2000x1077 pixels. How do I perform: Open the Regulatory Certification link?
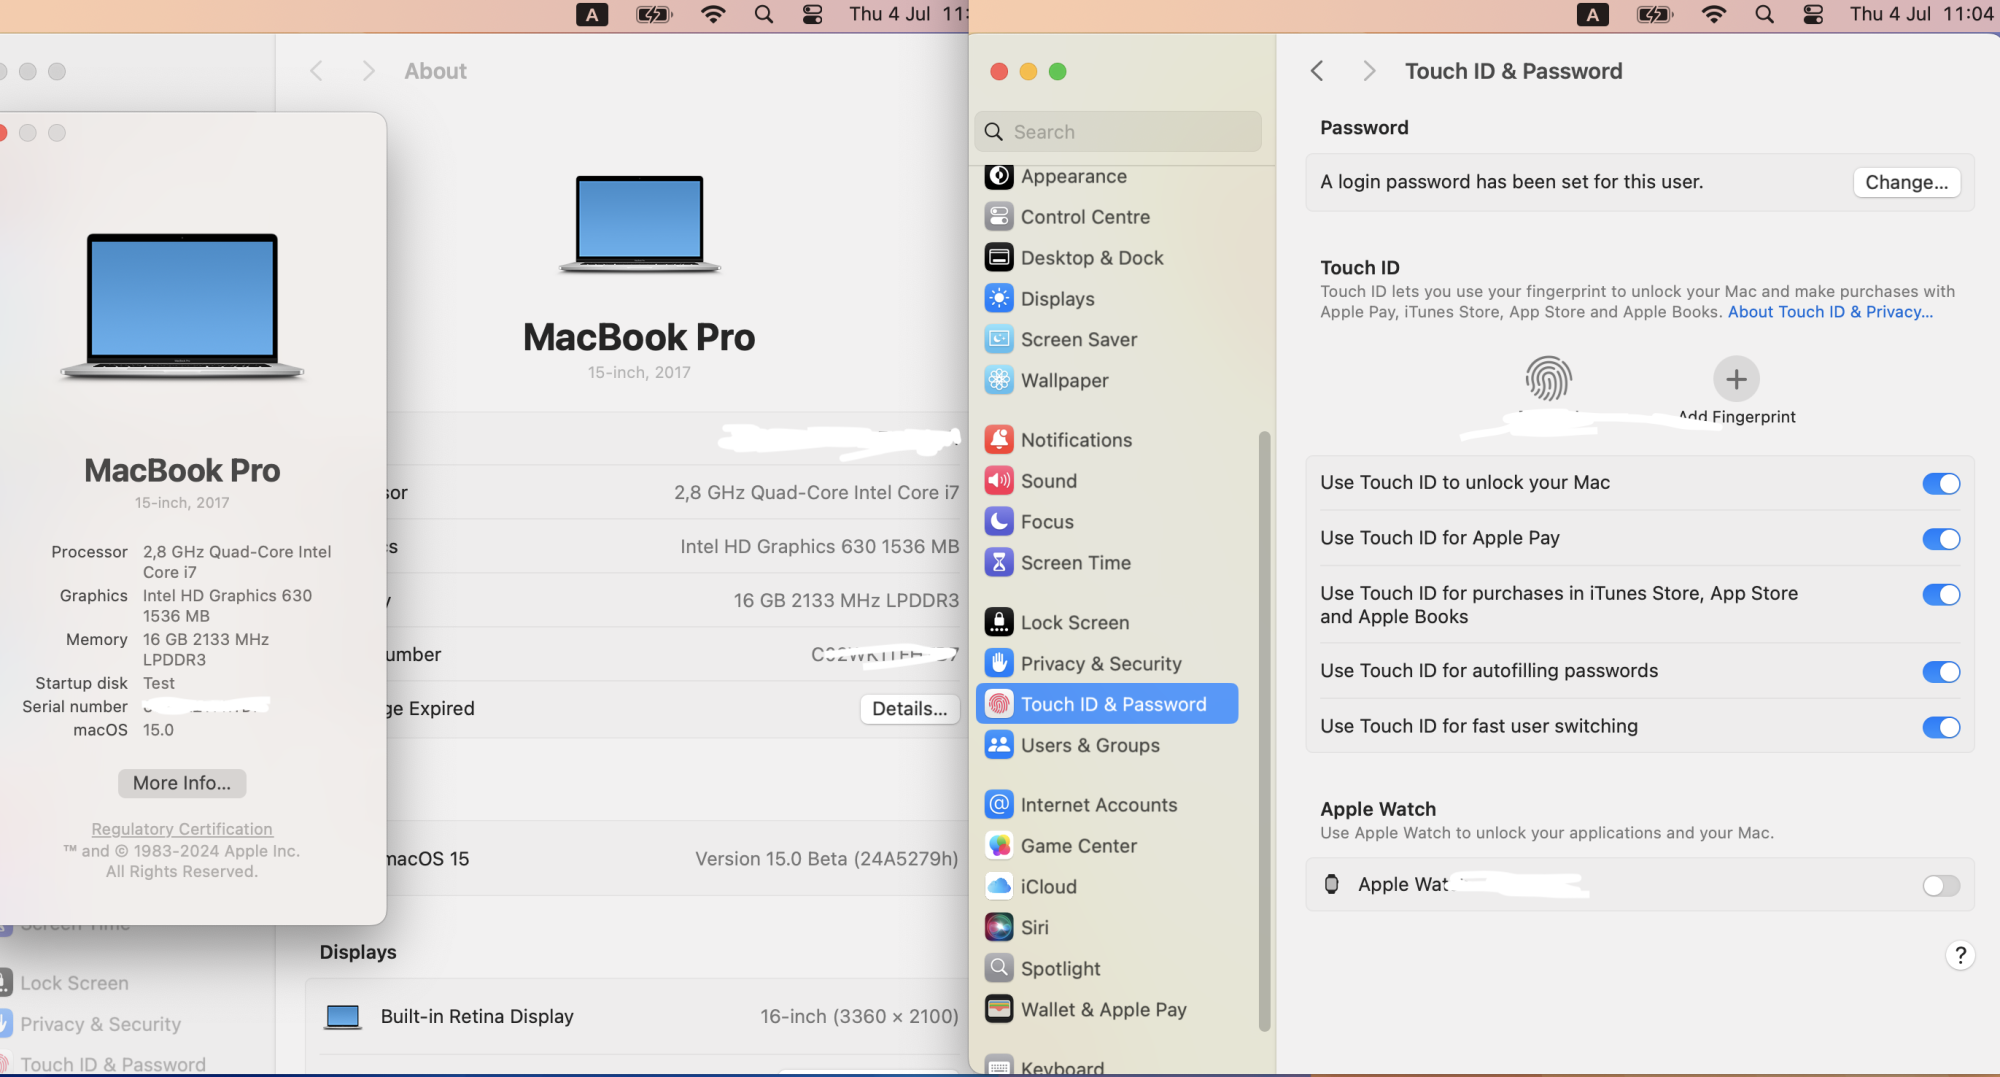pos(182,829)
